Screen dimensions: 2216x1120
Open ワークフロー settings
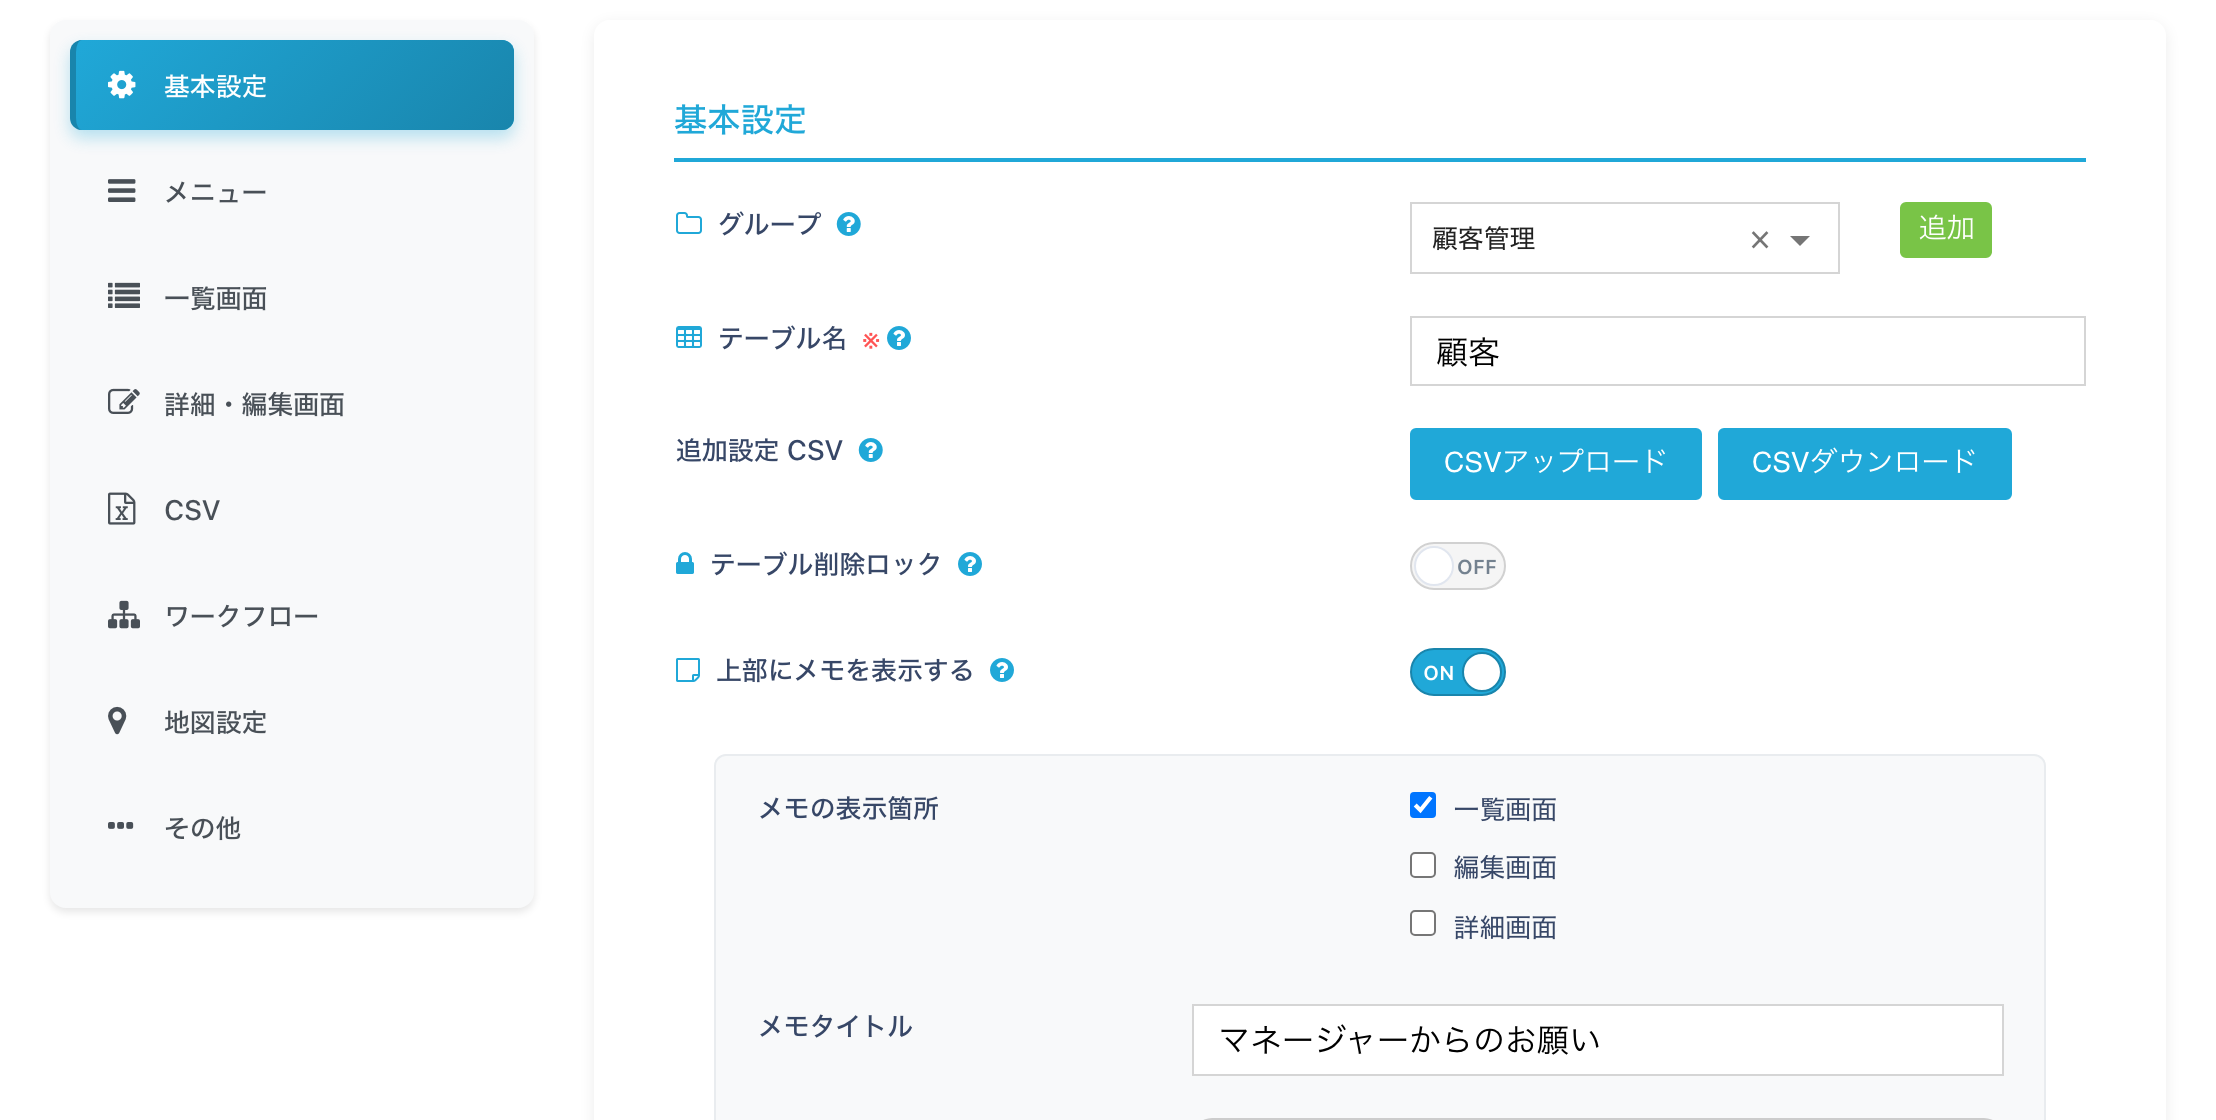(292, 615)
